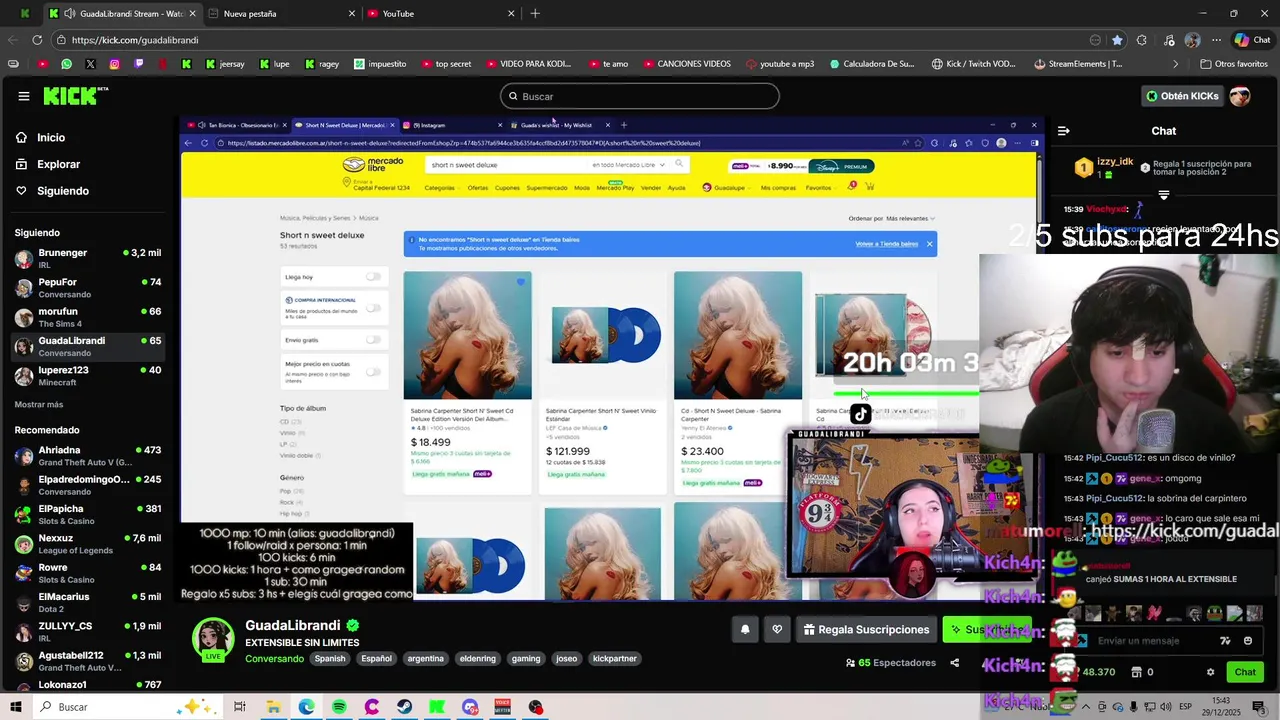Open File Explorer from the taskbar
This screenshot has height=720, width=1280.
click(x=273, y=707)
